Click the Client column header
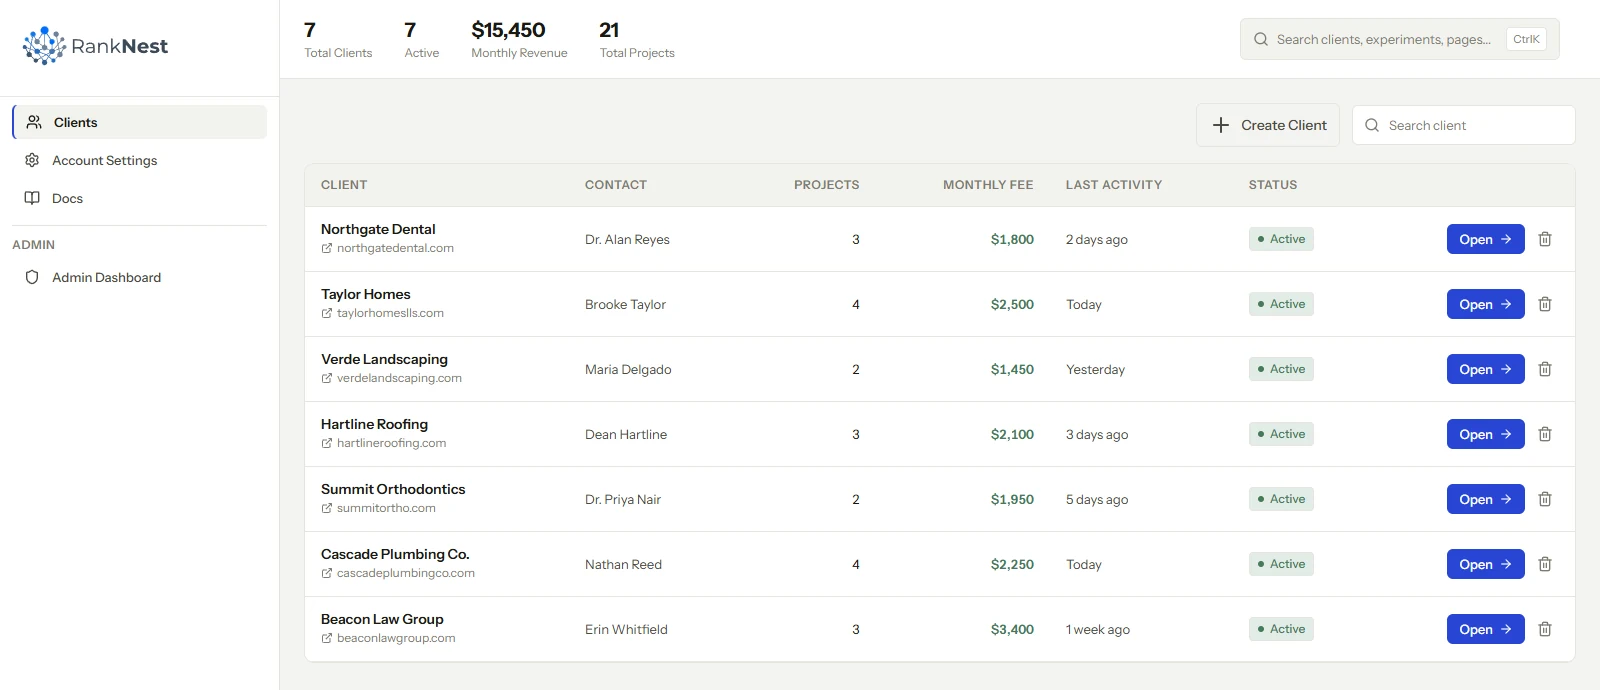 tap(344, 185)
